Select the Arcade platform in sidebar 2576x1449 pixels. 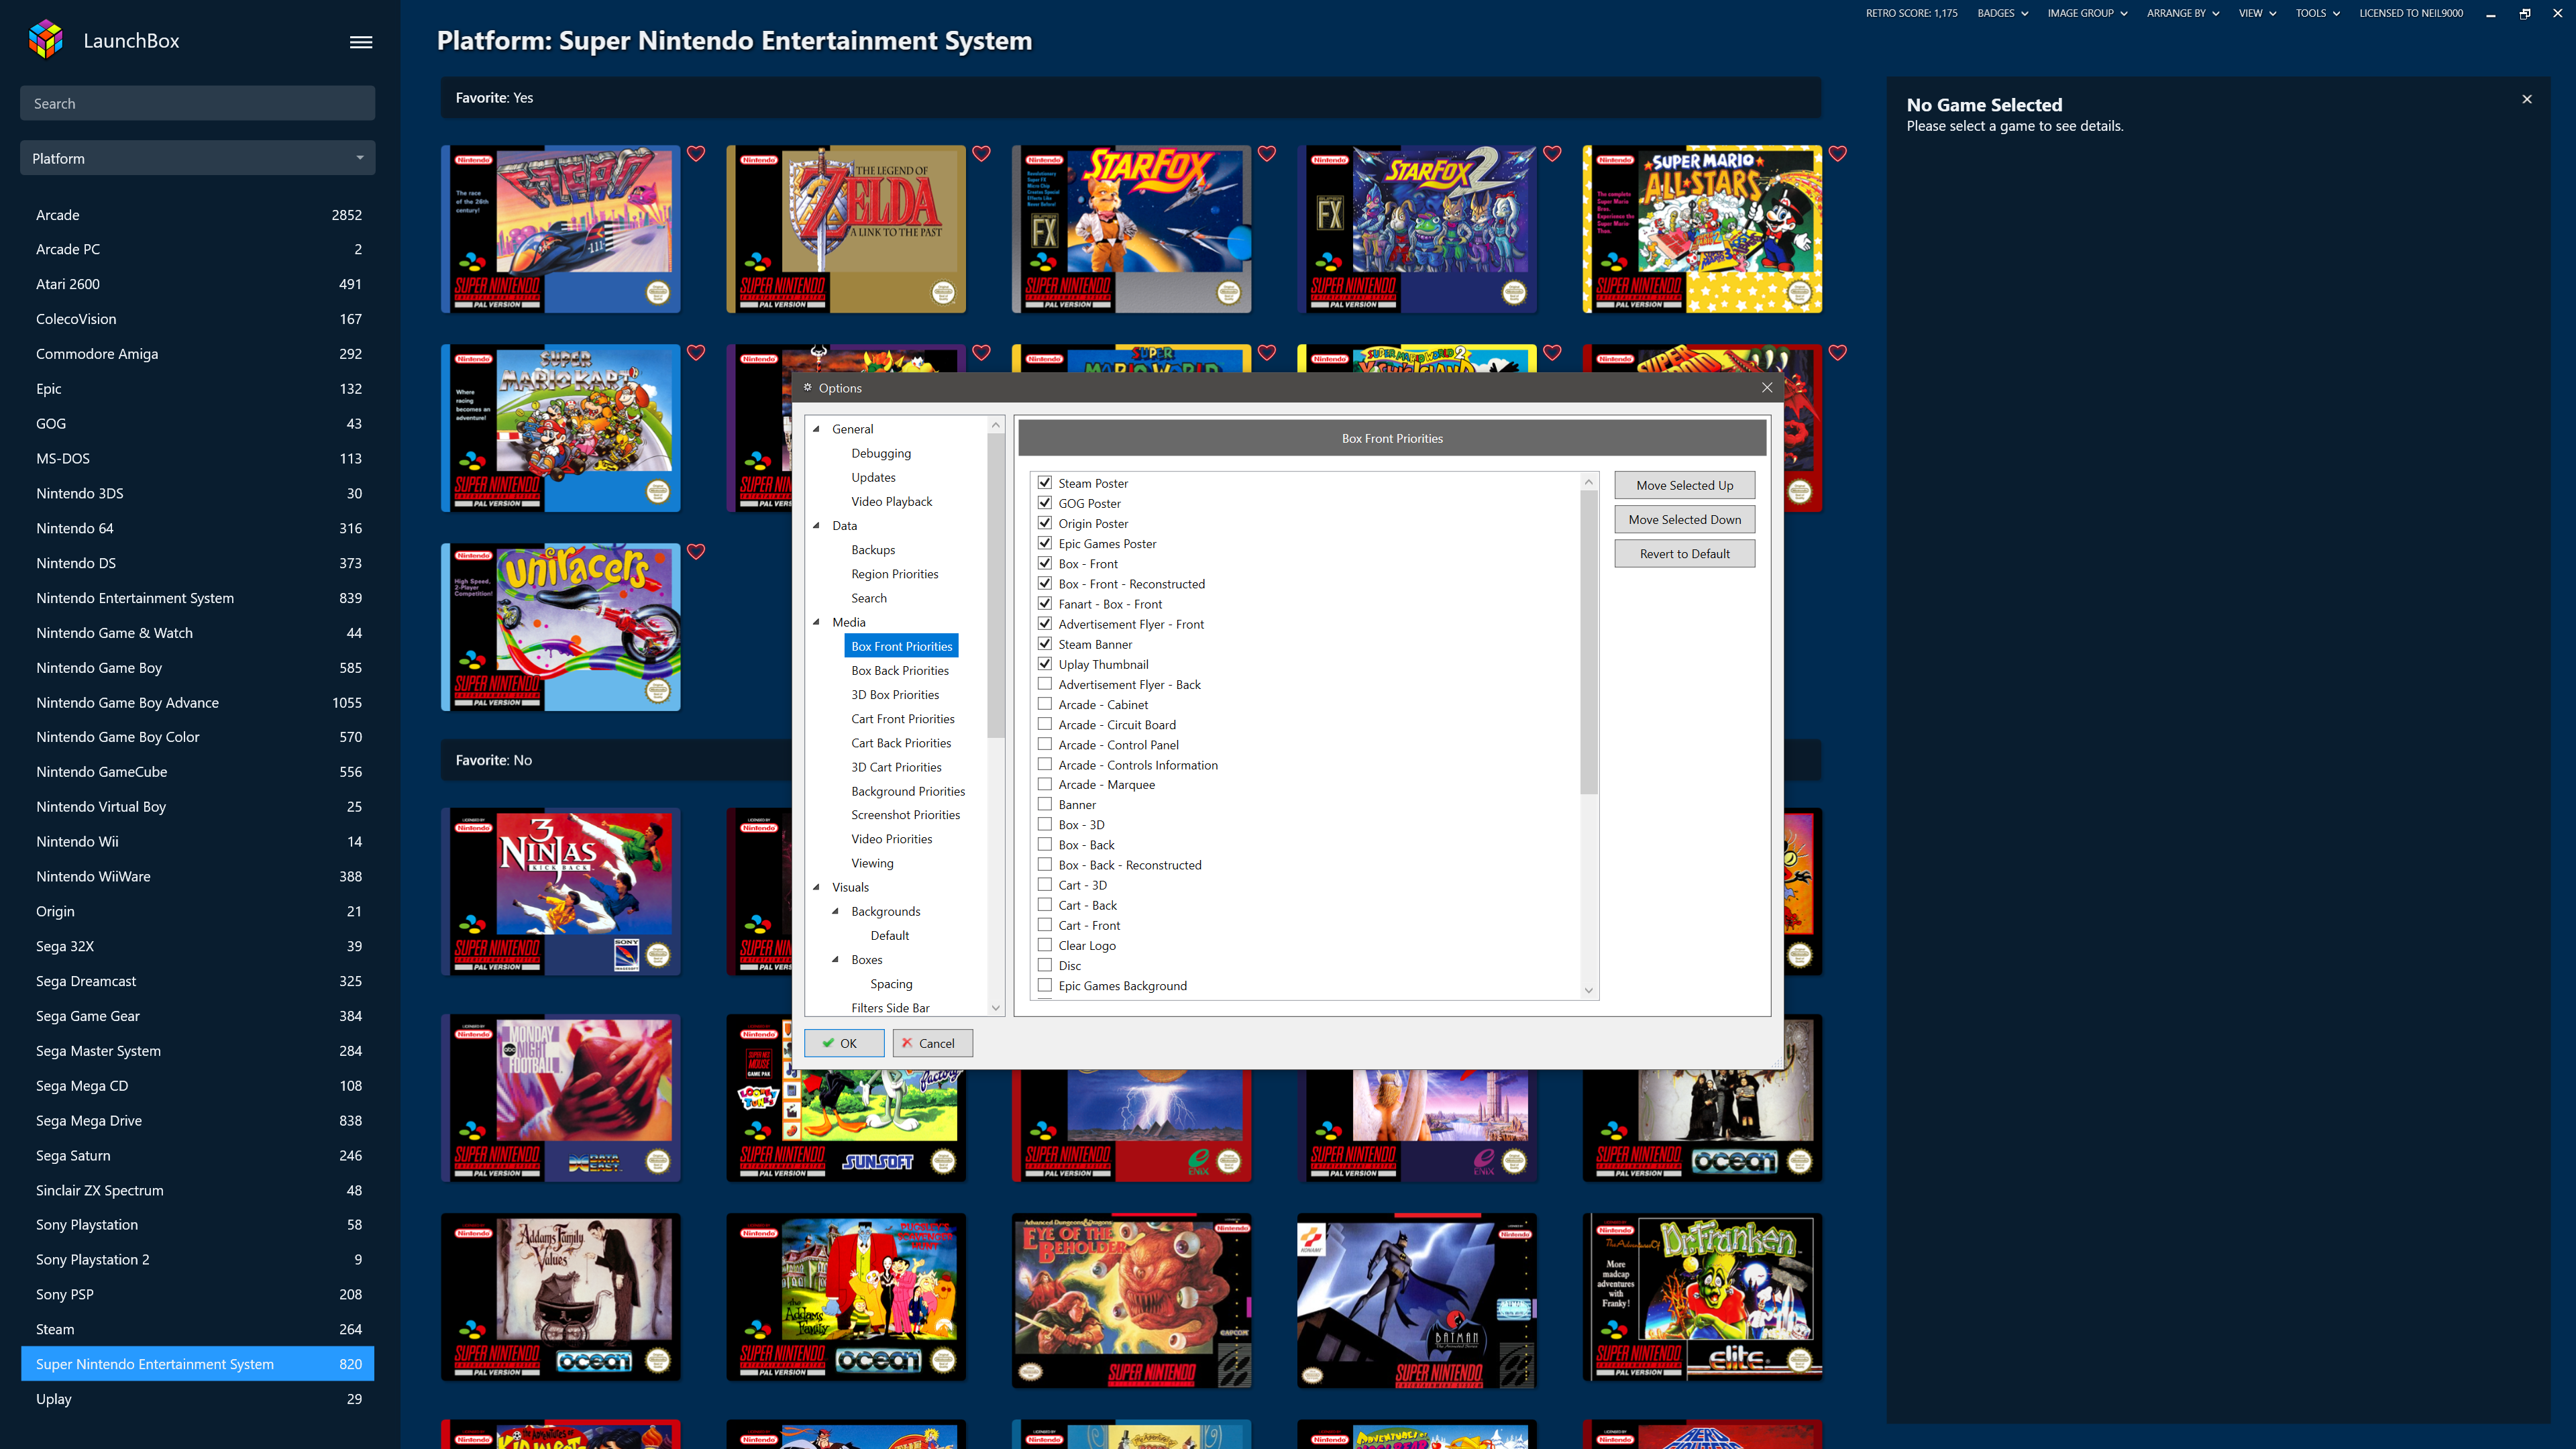tap(198, 215)
